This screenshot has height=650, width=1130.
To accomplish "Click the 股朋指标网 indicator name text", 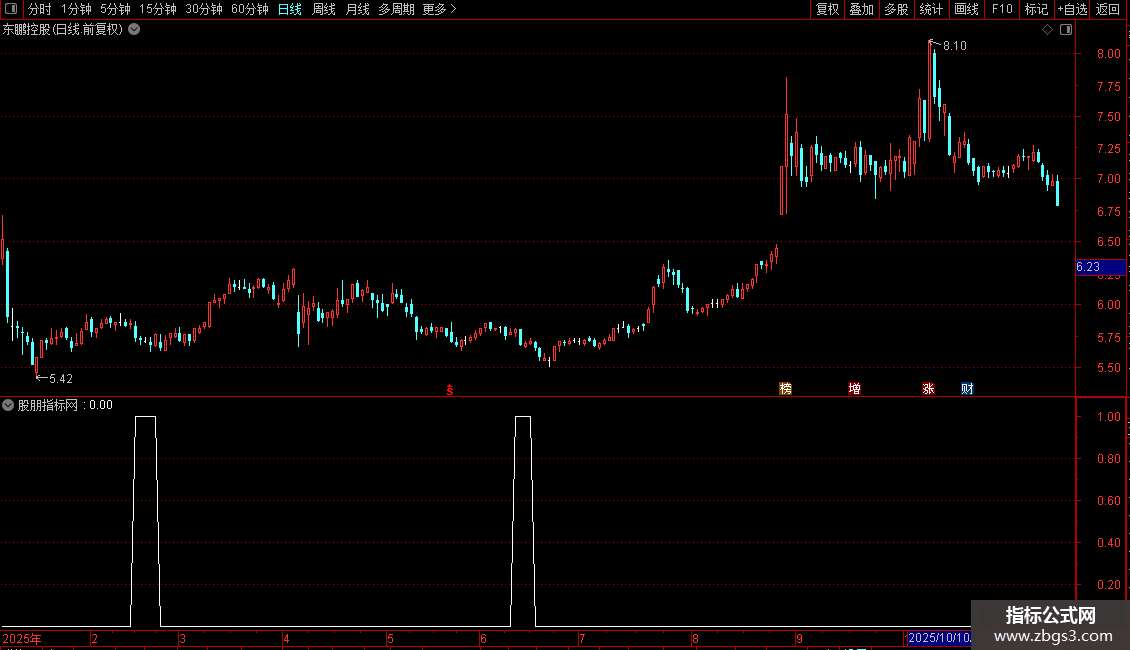I will click(x=48, y=405).
